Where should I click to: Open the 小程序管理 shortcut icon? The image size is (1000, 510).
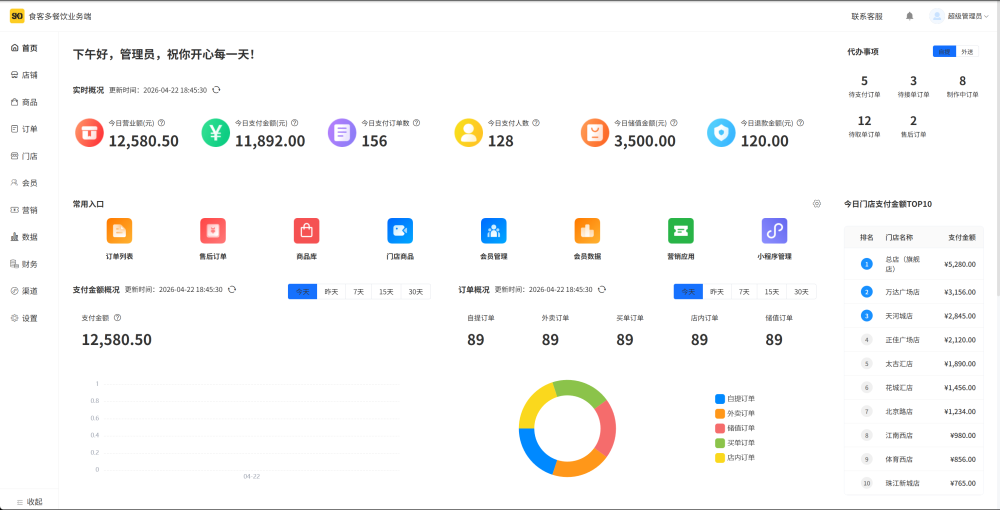[x=774, y=231]
